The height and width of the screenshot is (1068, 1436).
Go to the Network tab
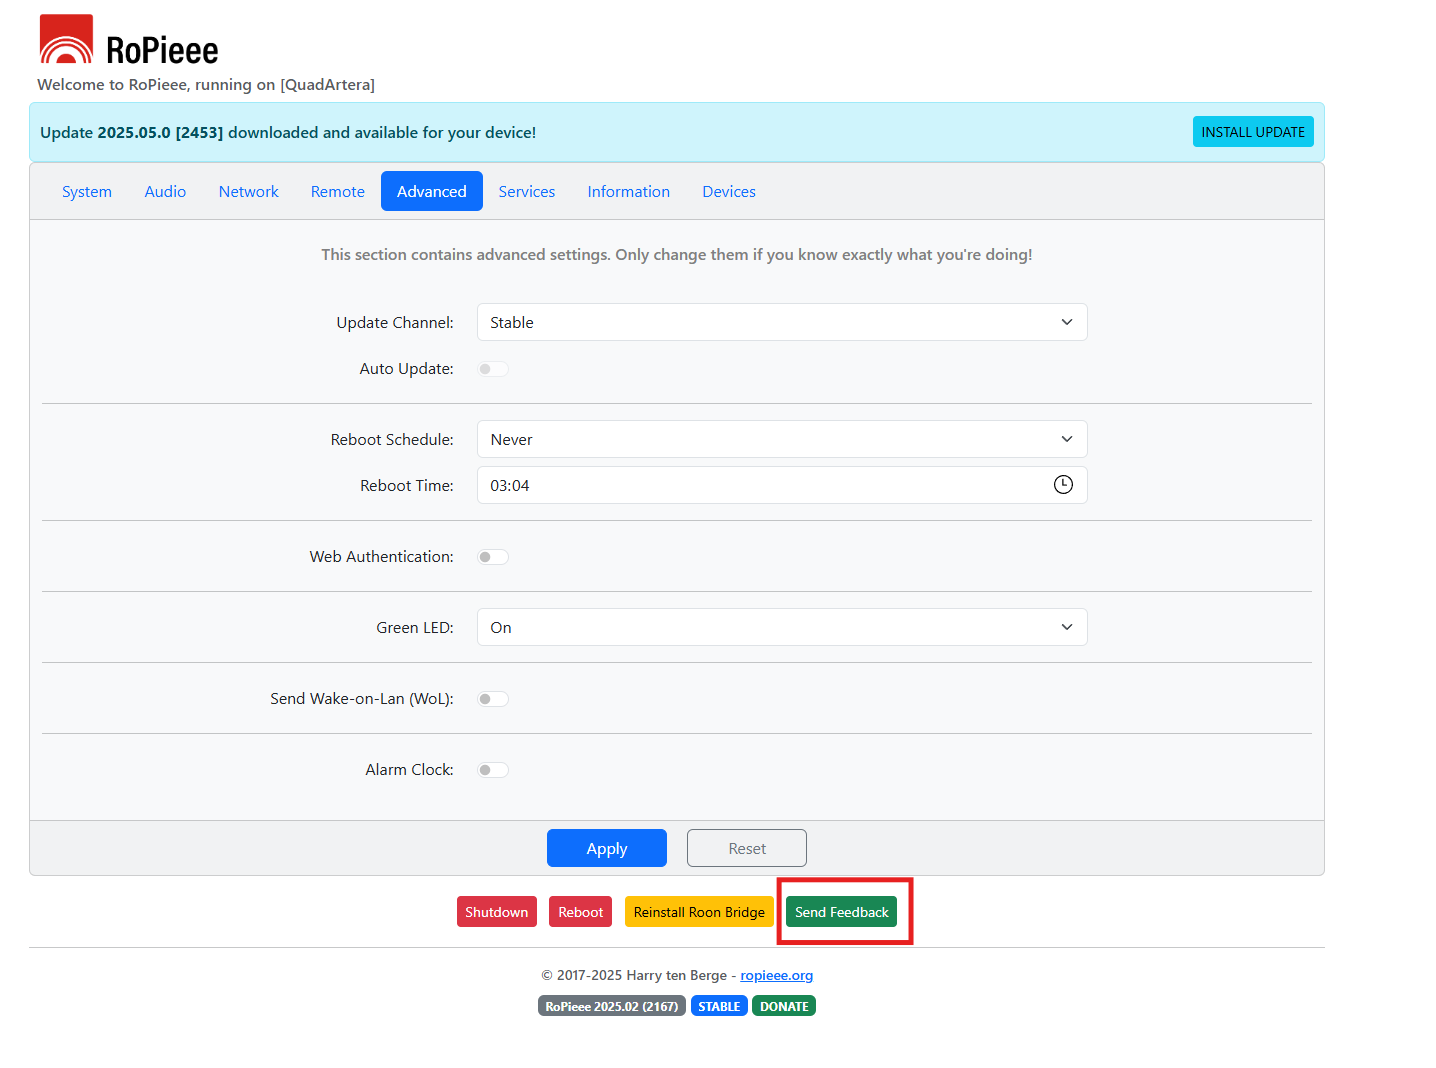248,191
